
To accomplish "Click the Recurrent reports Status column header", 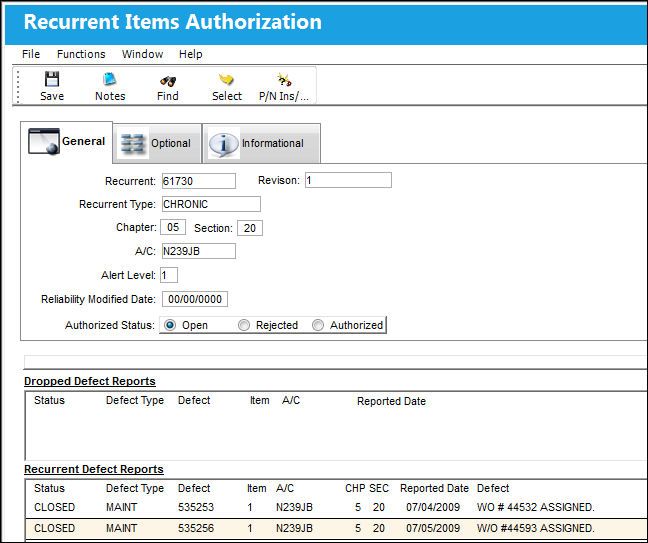I will (x=49, y=488).
